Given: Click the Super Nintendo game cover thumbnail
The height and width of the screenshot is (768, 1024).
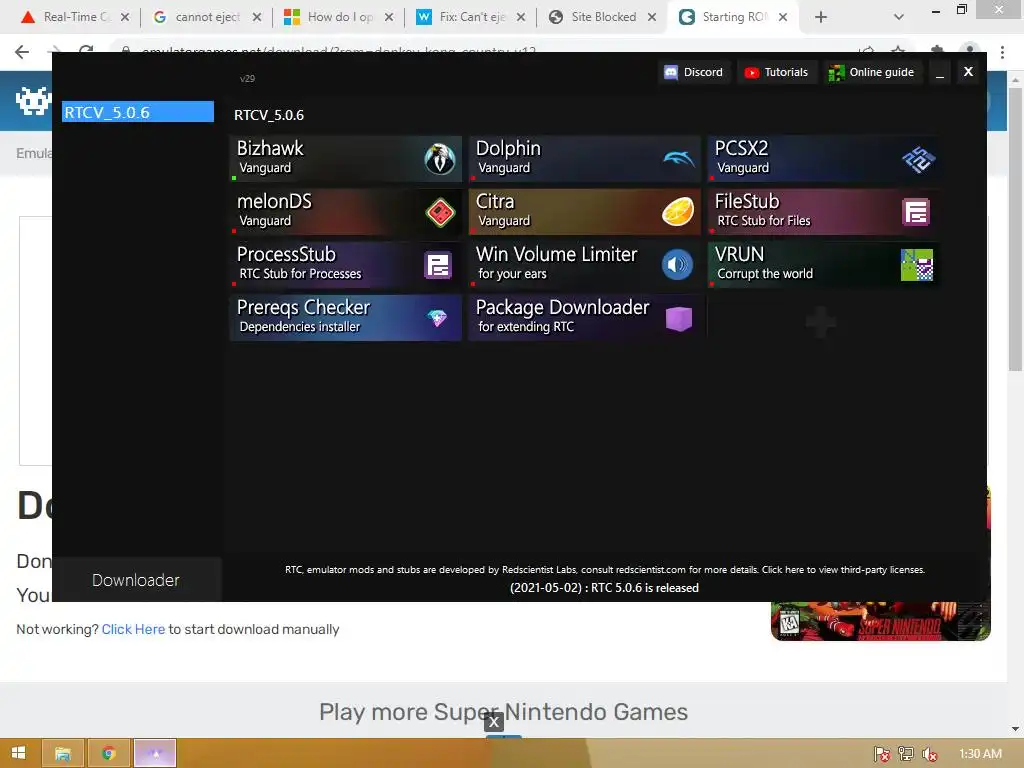Looking at the screenshot, I should [x=880, y=620].
